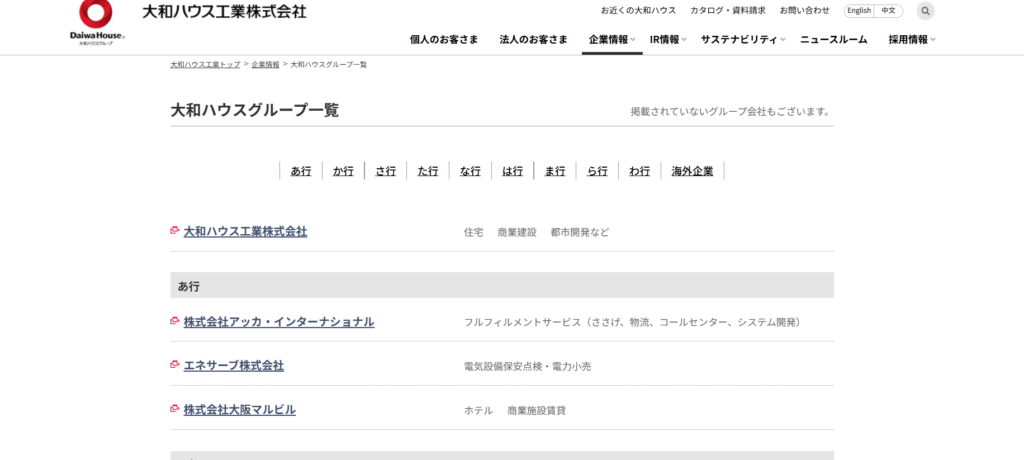Switch language to 中文
This screenshot has height=460, width=1024.
pyautogui.click(x=888, y=11)
